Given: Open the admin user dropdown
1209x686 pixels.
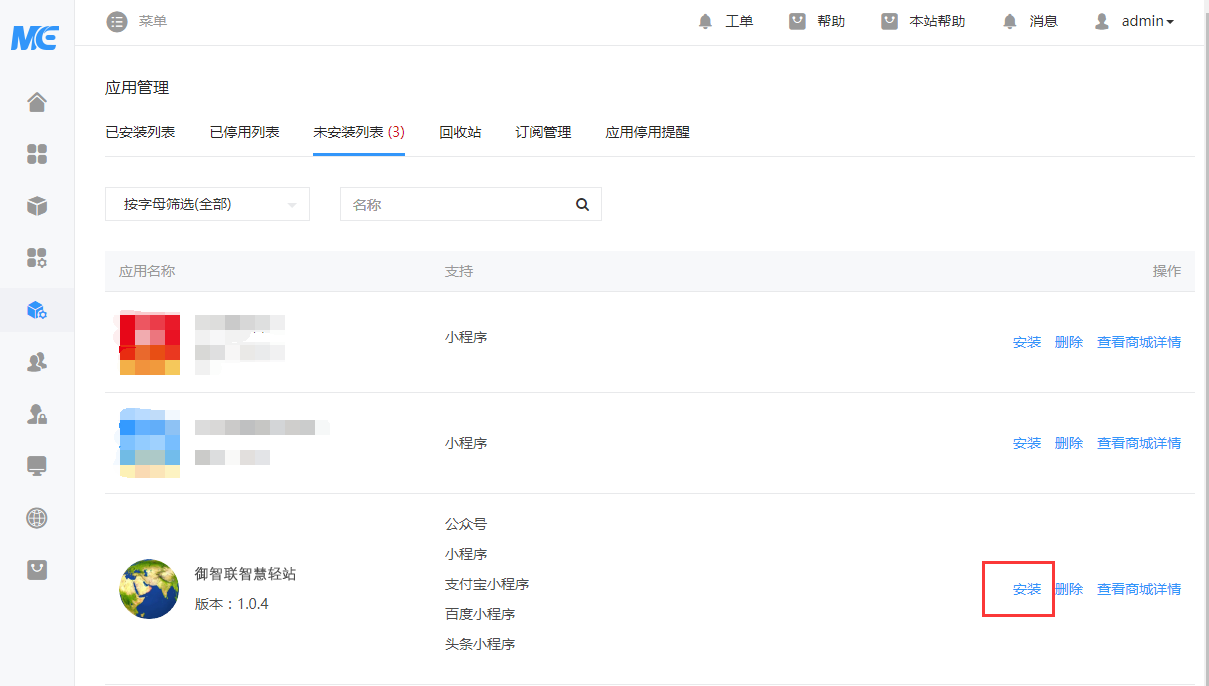Looking at the screenshot, I should (x=1135, y=21).
